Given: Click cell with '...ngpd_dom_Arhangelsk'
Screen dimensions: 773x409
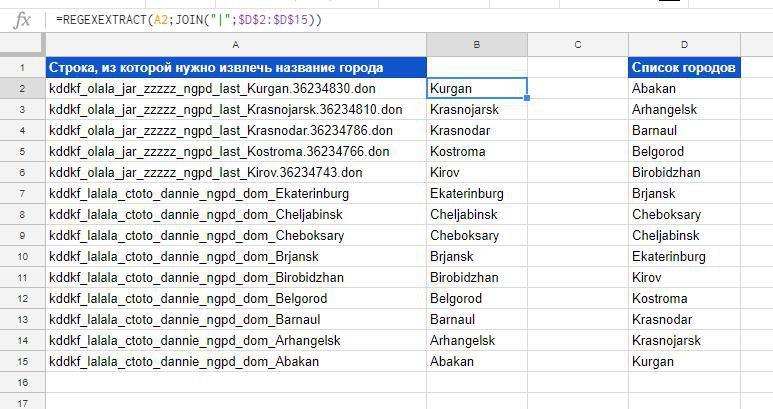Looking at the screenshot, I should pyautogui.click(x=236, y=341).
